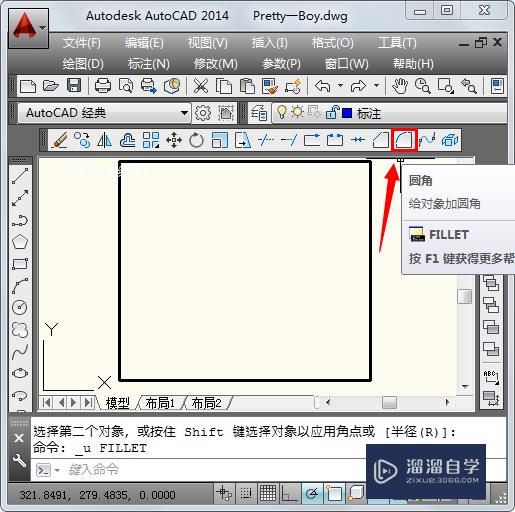The width and height of the screenshot is (515, 512).
Task: Select the Scale tool
Action: [220, 140]
